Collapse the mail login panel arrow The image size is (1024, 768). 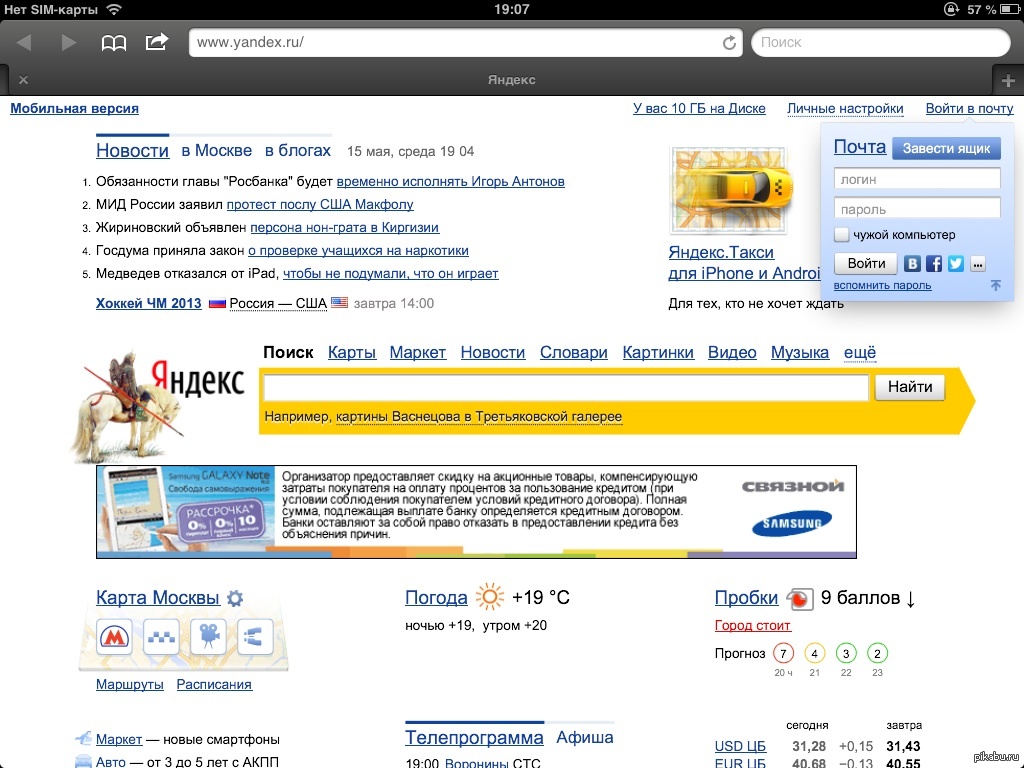tap(995, 286)
